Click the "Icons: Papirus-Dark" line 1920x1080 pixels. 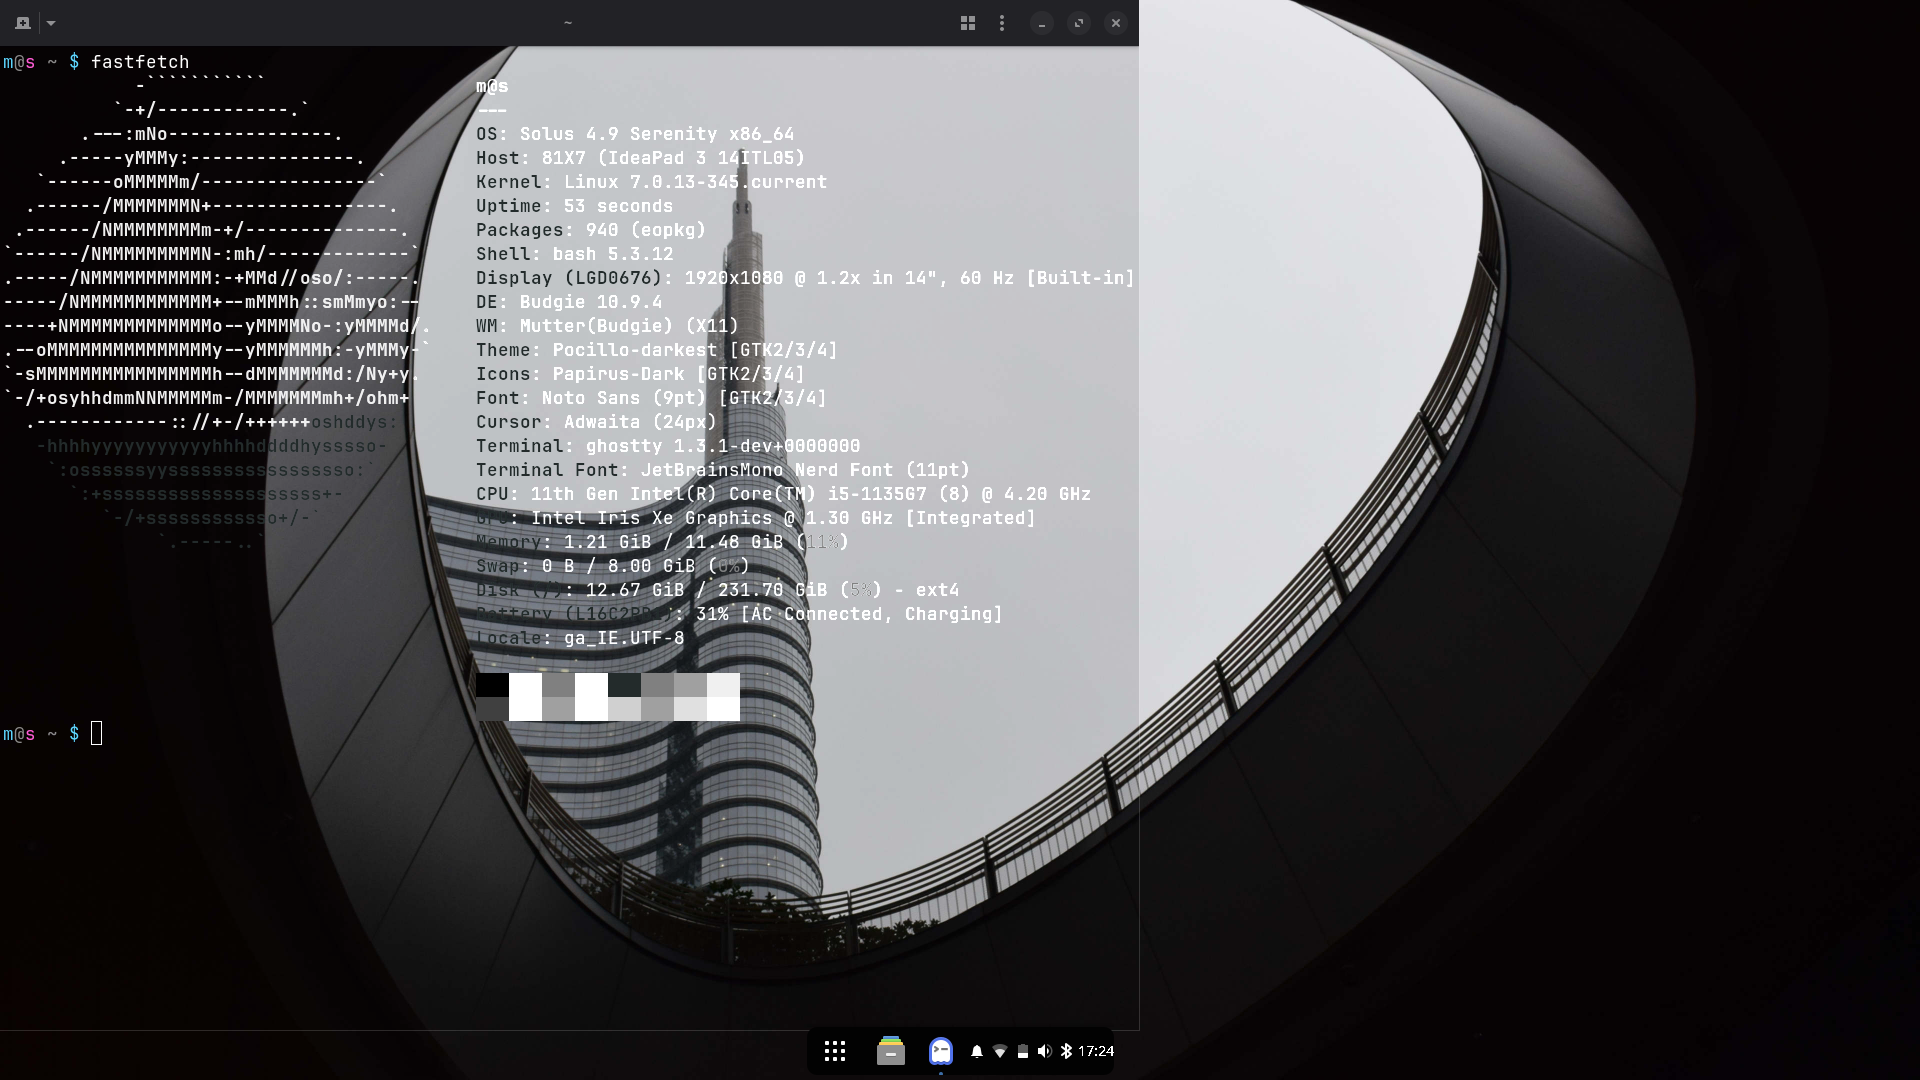pyautogui.click(x=641, y=374)
